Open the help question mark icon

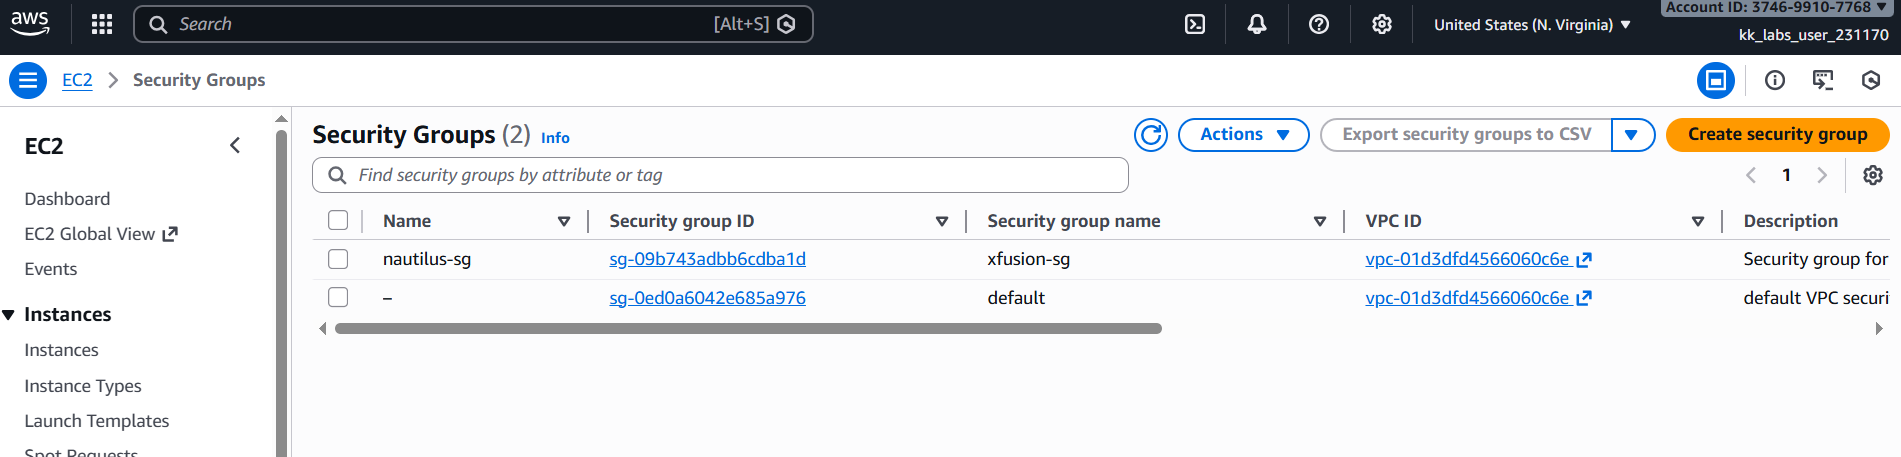1319,24
